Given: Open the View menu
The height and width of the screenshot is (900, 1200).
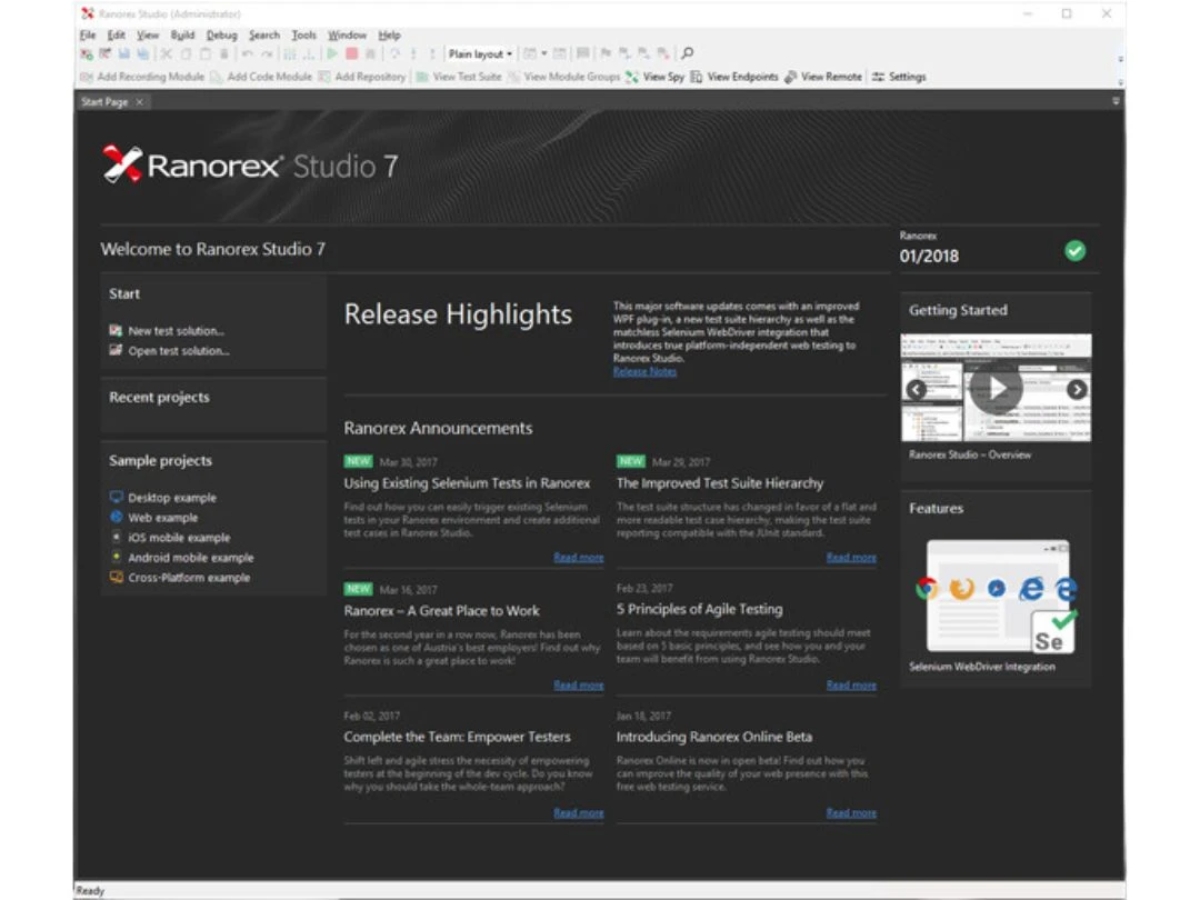Looking at the screenshot, I should pyautogui.click(x=148, y=35).
